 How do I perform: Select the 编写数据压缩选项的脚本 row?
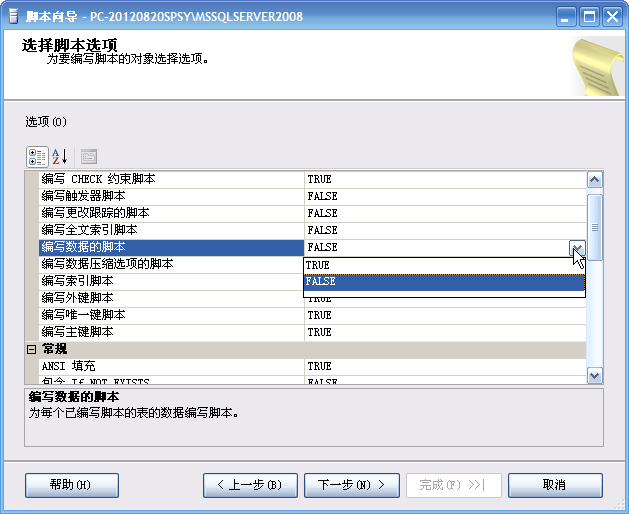tap(172, 264)
